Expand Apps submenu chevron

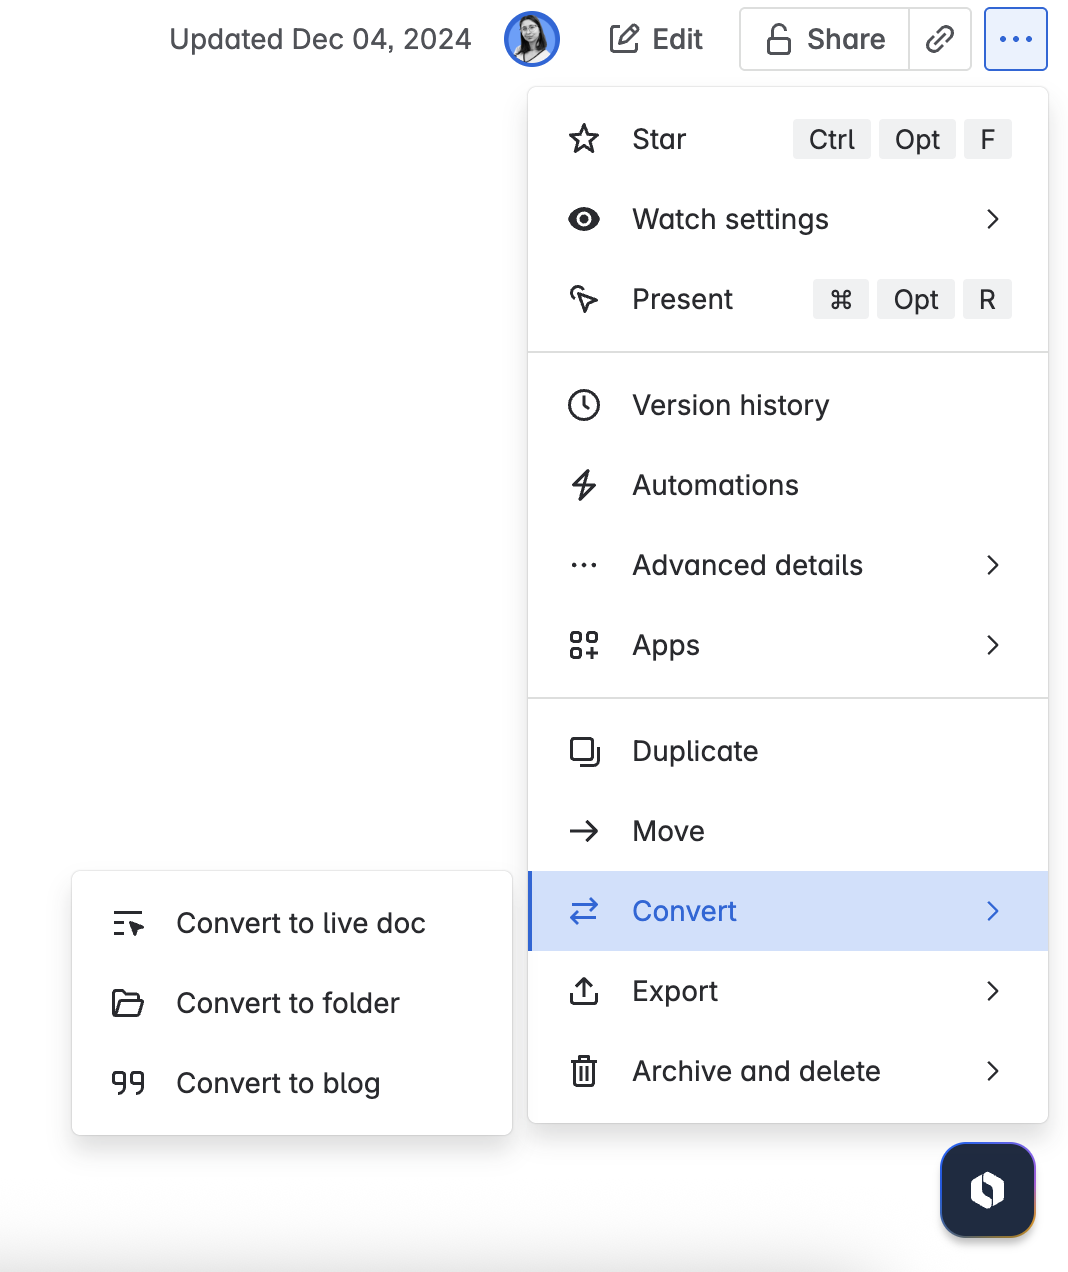click(993, 645)
